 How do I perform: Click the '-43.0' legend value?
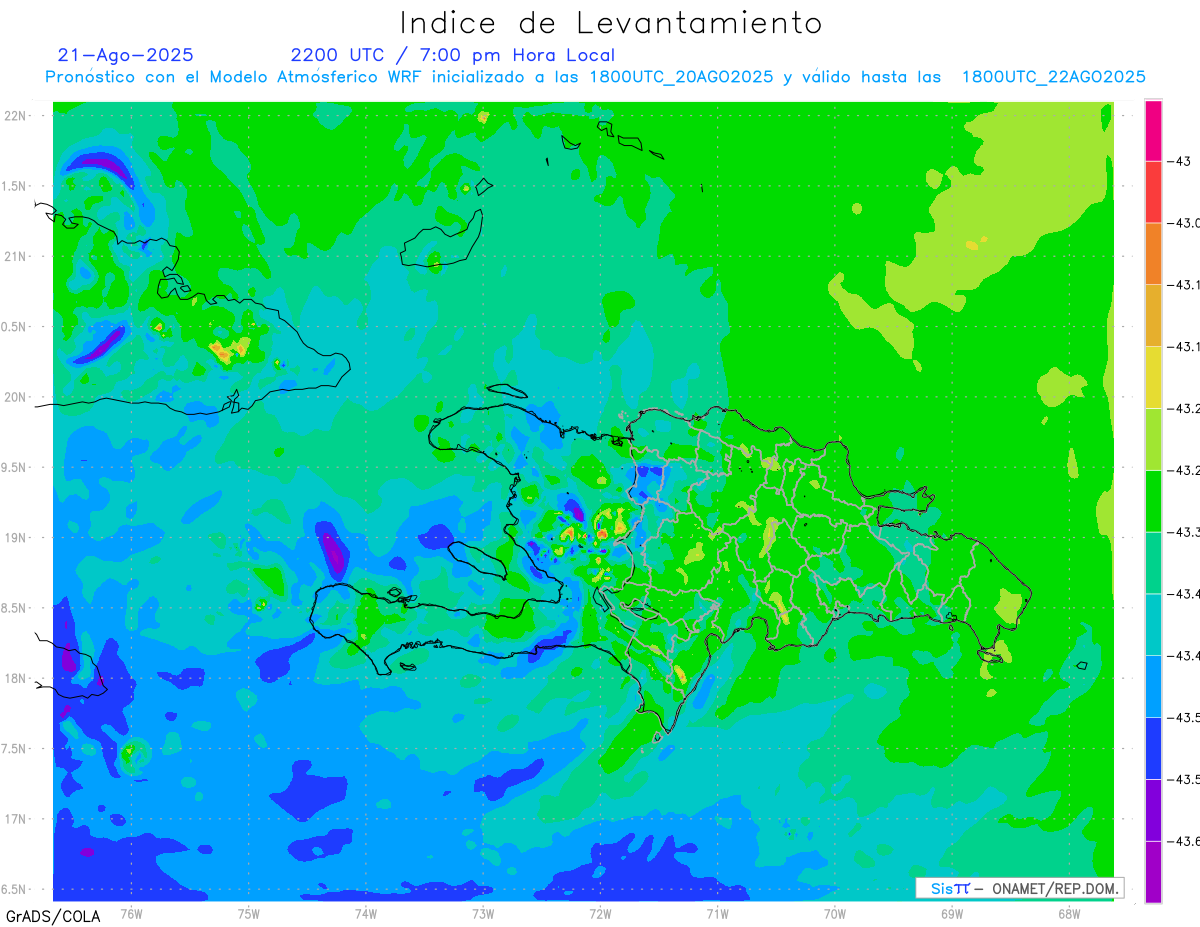coord(1183,223)
